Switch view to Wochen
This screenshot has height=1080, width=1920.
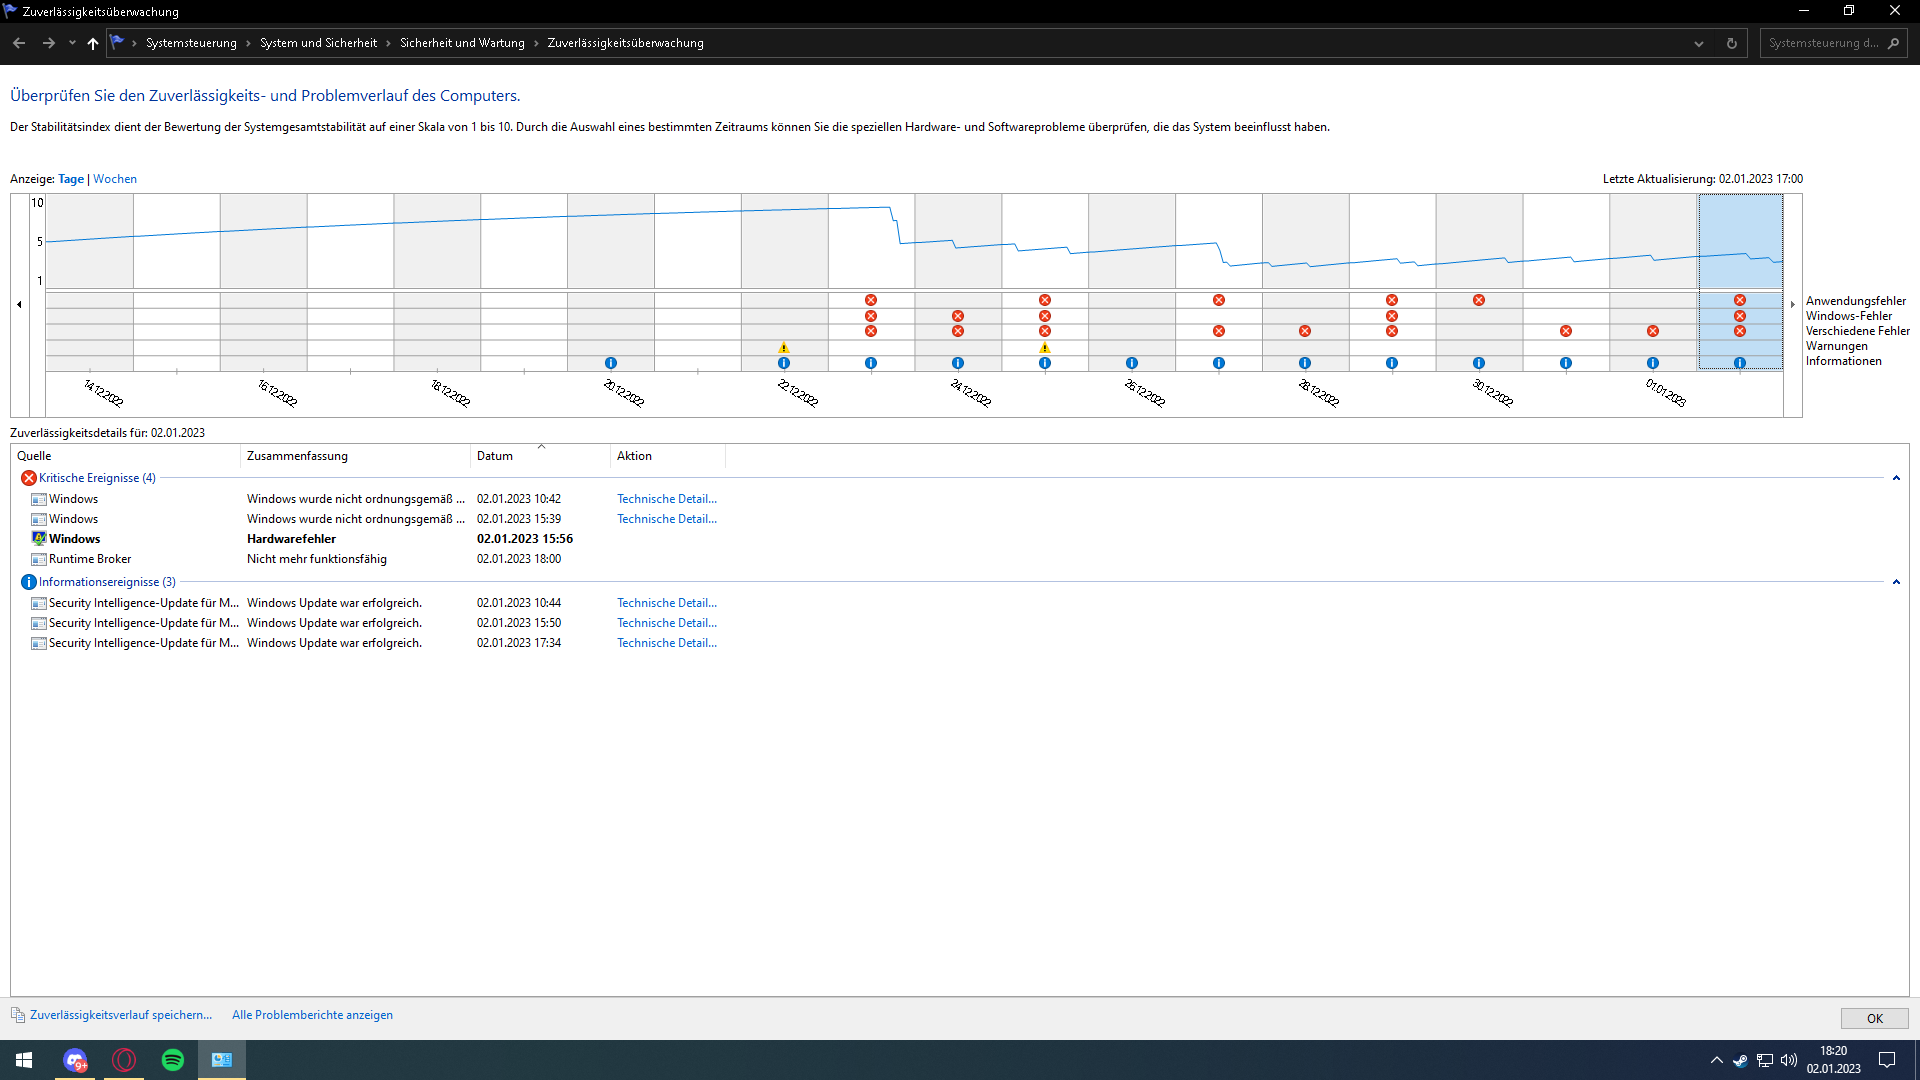115,179
